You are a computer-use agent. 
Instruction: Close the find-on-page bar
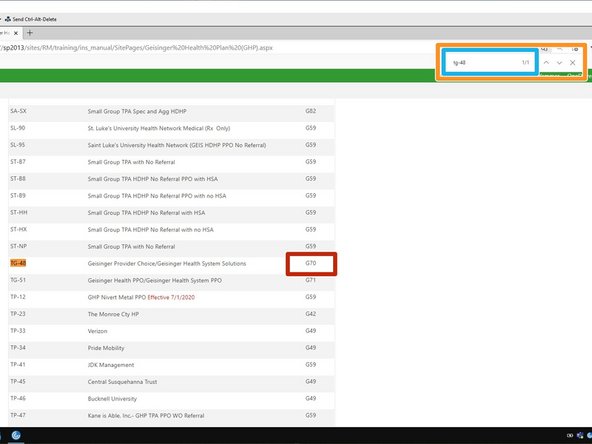[x=573, y=63]
